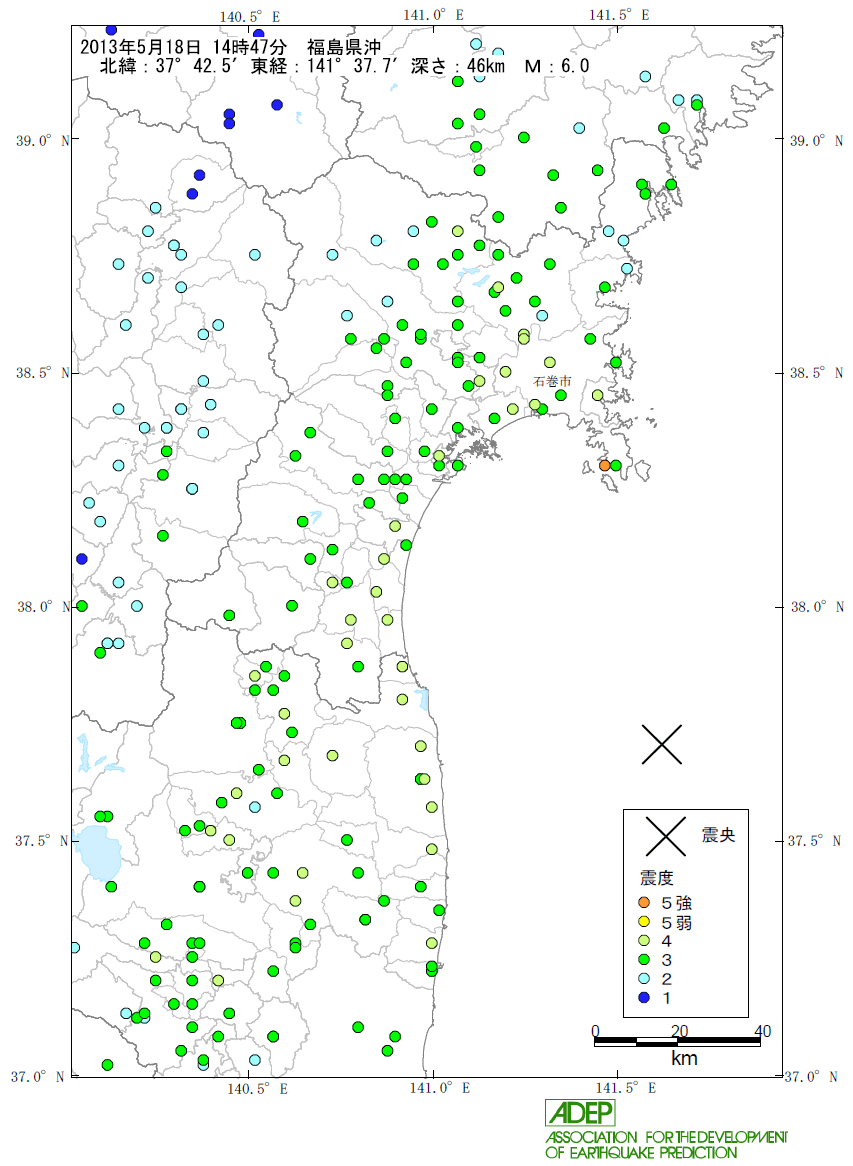Click the 深さ:46km depth text

(458, 66)
